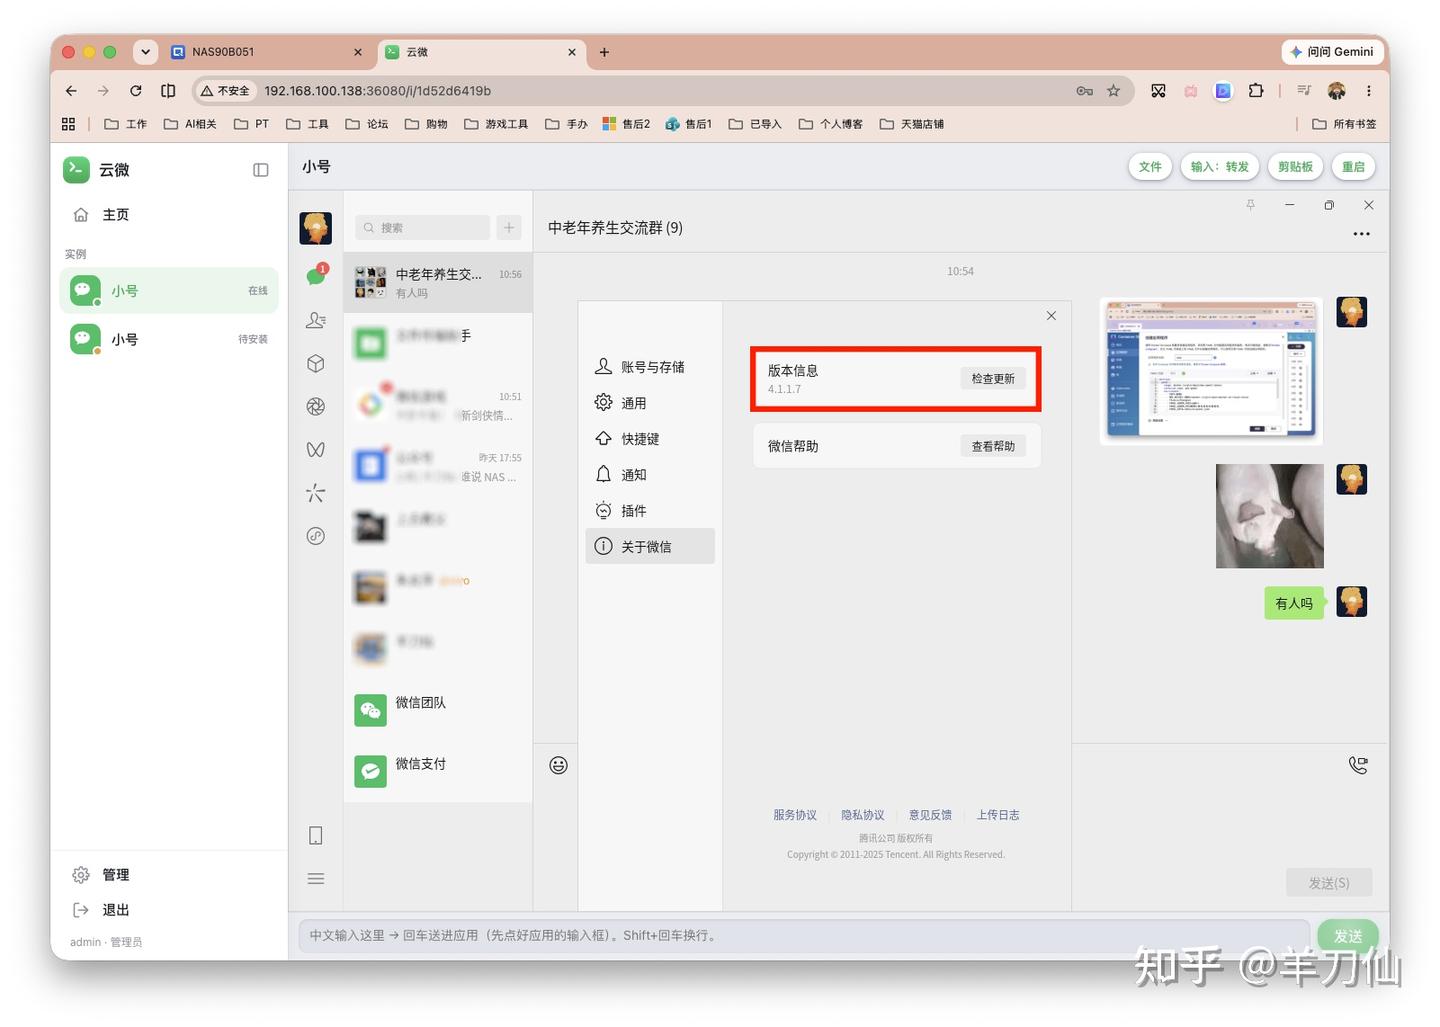Open the 微信团队 chat row
This screenshot has width=1440, height=1027.
click(x=438, y=710)
